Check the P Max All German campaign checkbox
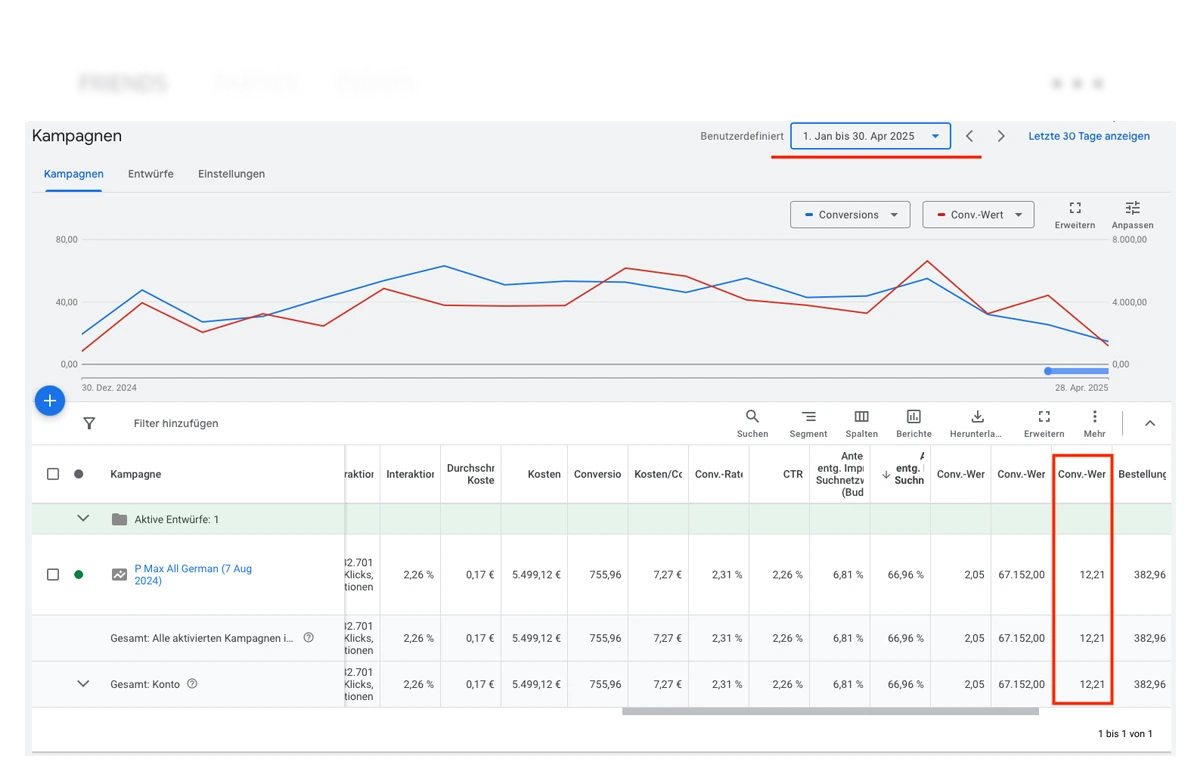1200x775 pixels. tap(53, 575)
